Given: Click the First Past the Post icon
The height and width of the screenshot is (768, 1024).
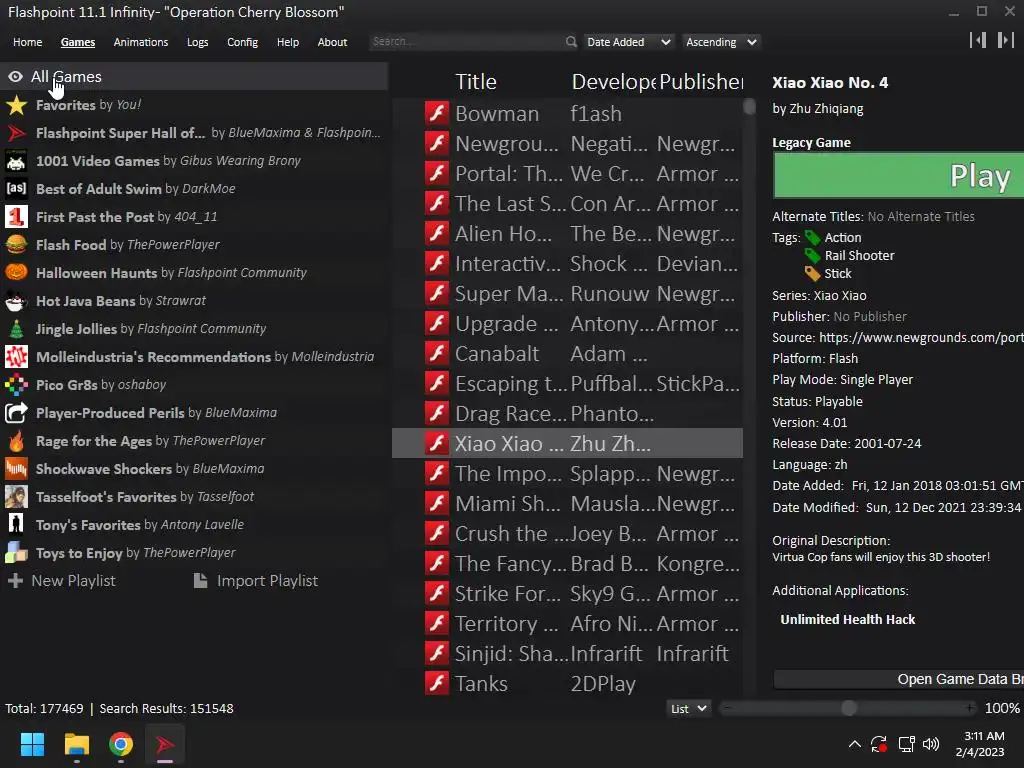Looking at the screenshot, I should point(16,217).
